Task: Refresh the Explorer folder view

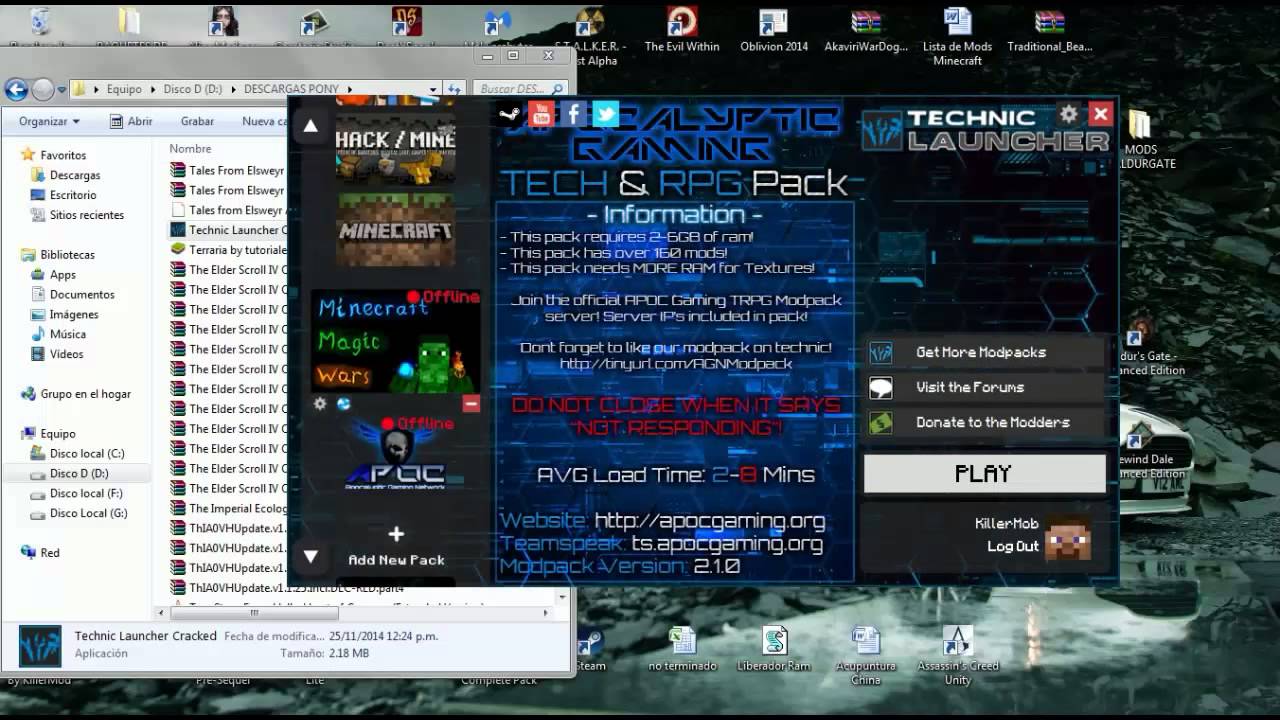Action: coord(454,89)
